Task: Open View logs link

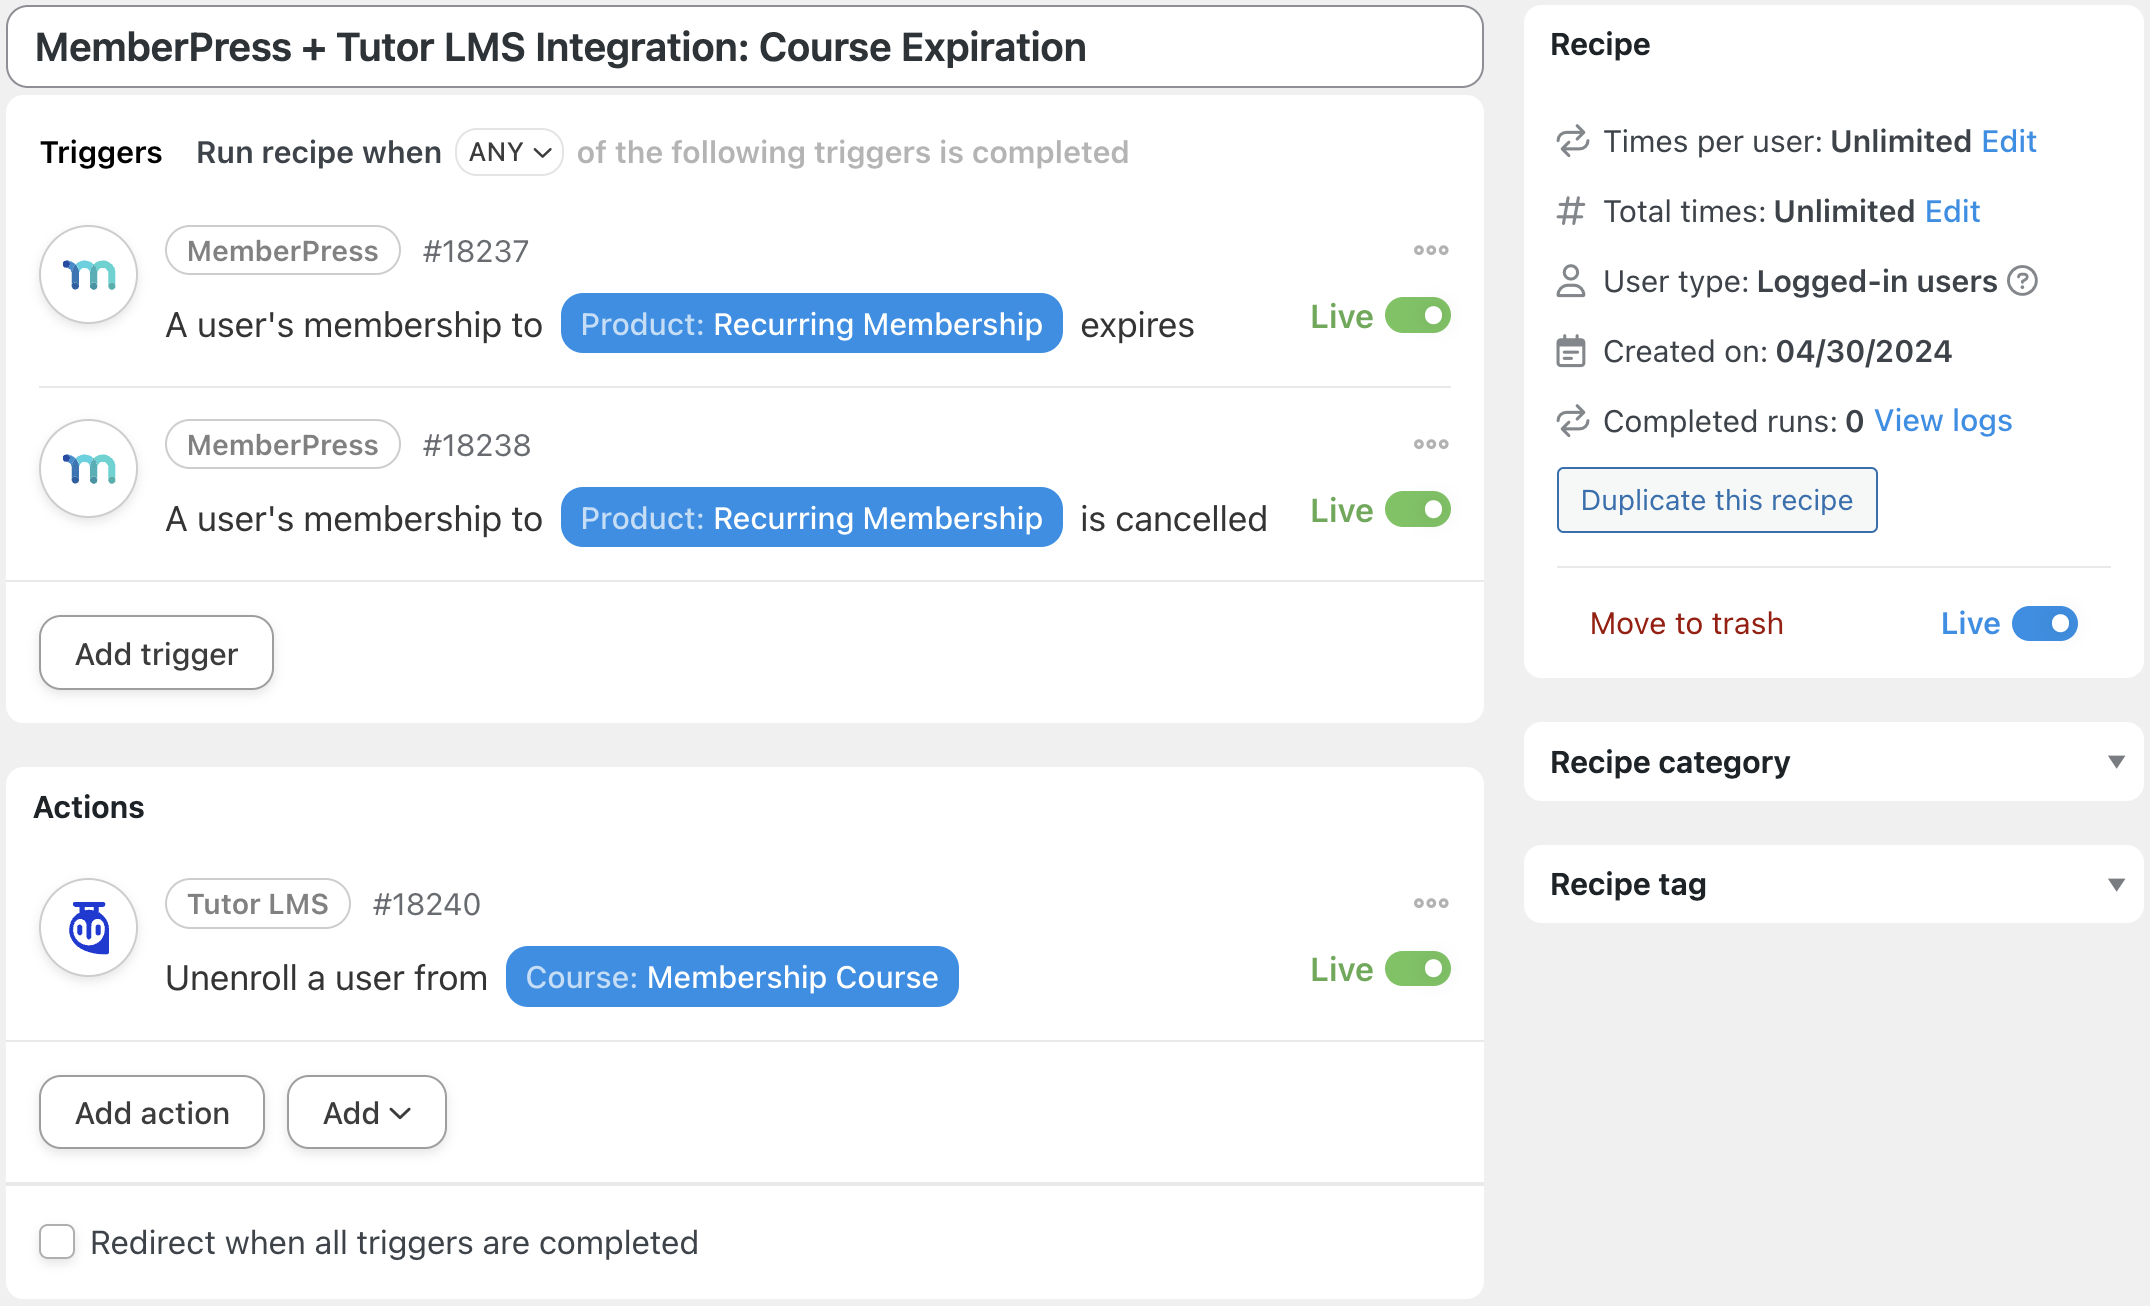Action: coord(1942,421)
